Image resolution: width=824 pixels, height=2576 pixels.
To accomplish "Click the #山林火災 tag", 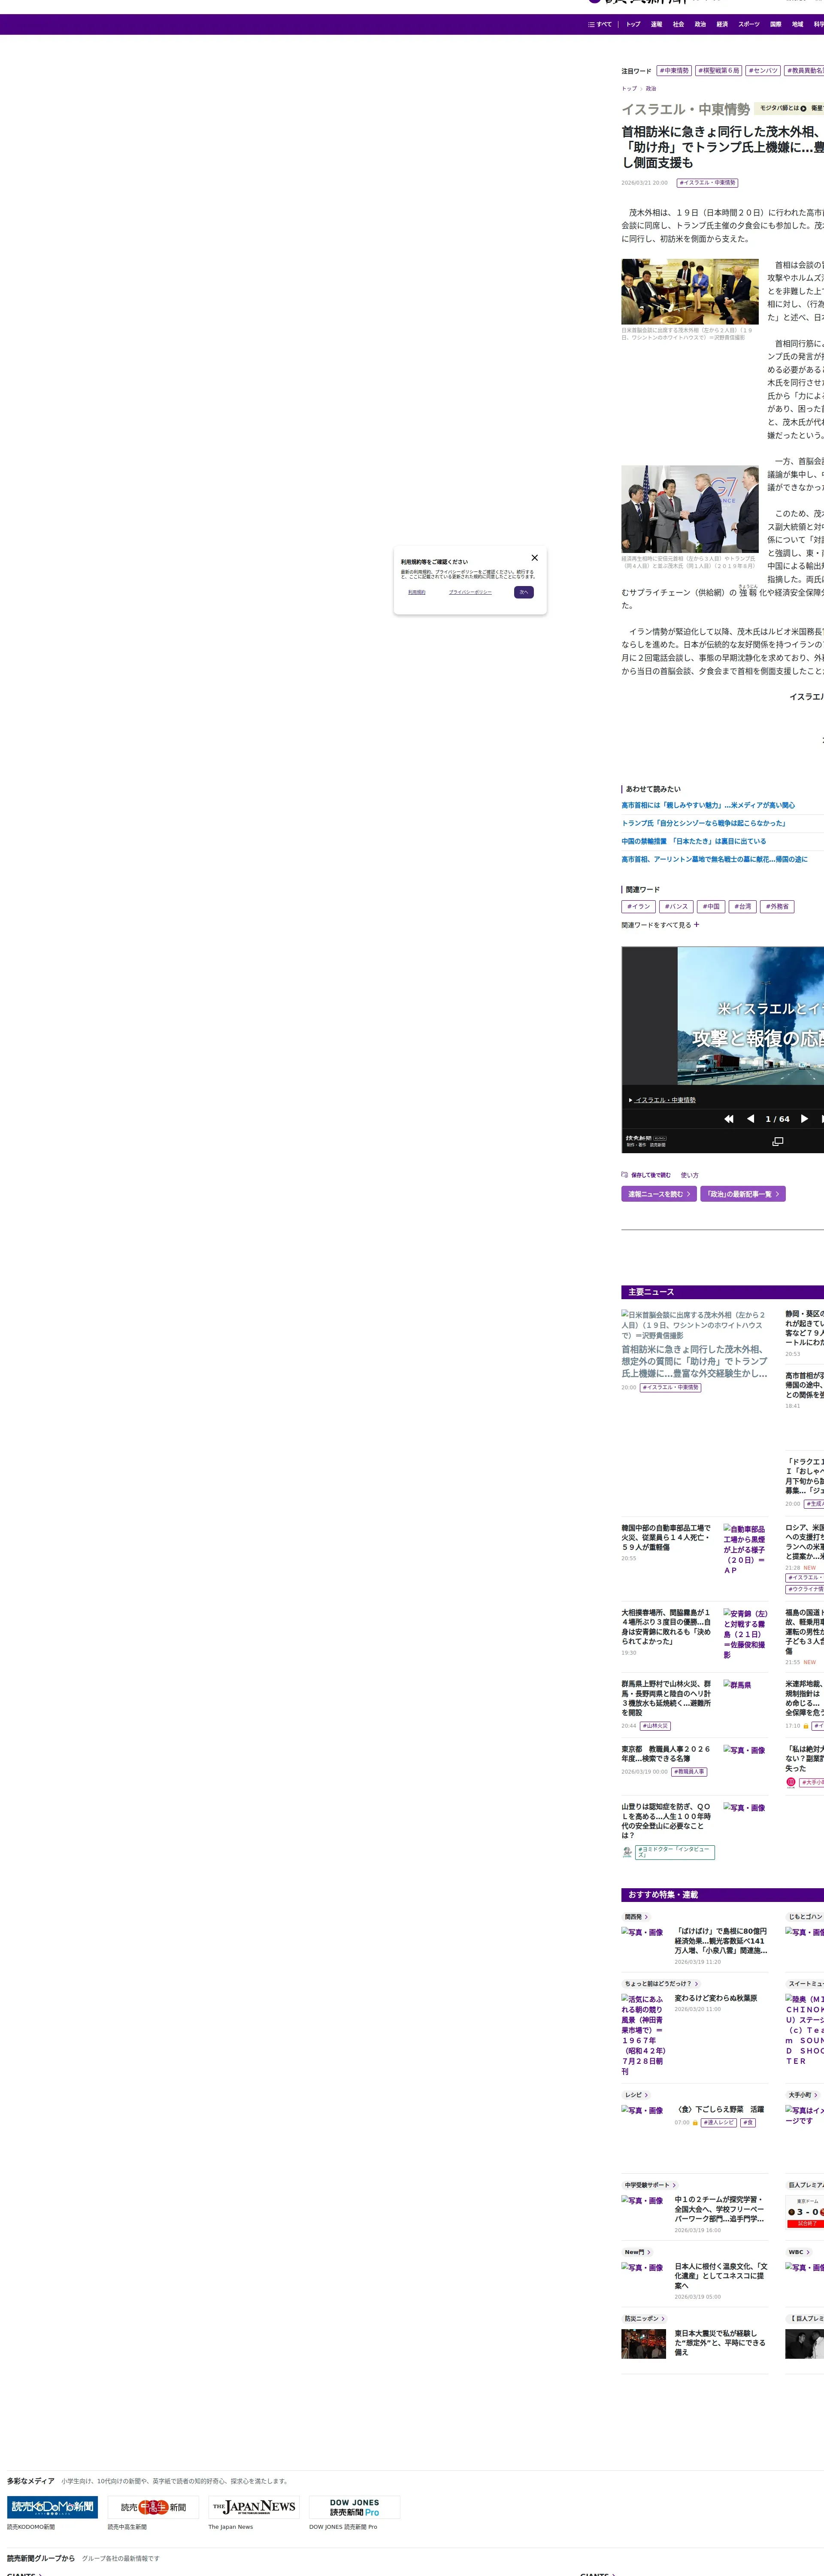I will [x=655, y=1726].
